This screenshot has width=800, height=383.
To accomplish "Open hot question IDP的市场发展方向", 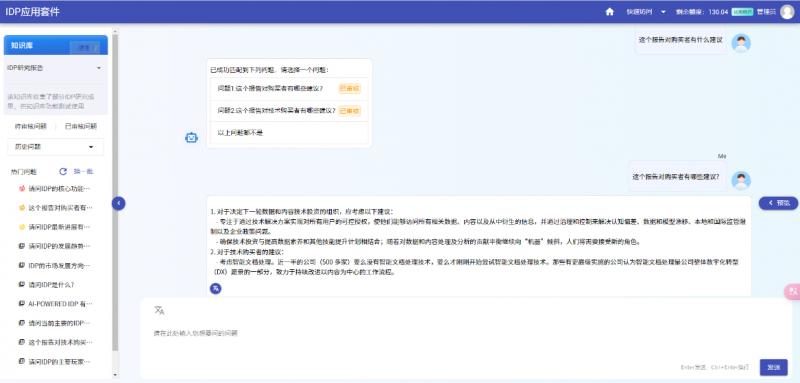I will point(59,266).
